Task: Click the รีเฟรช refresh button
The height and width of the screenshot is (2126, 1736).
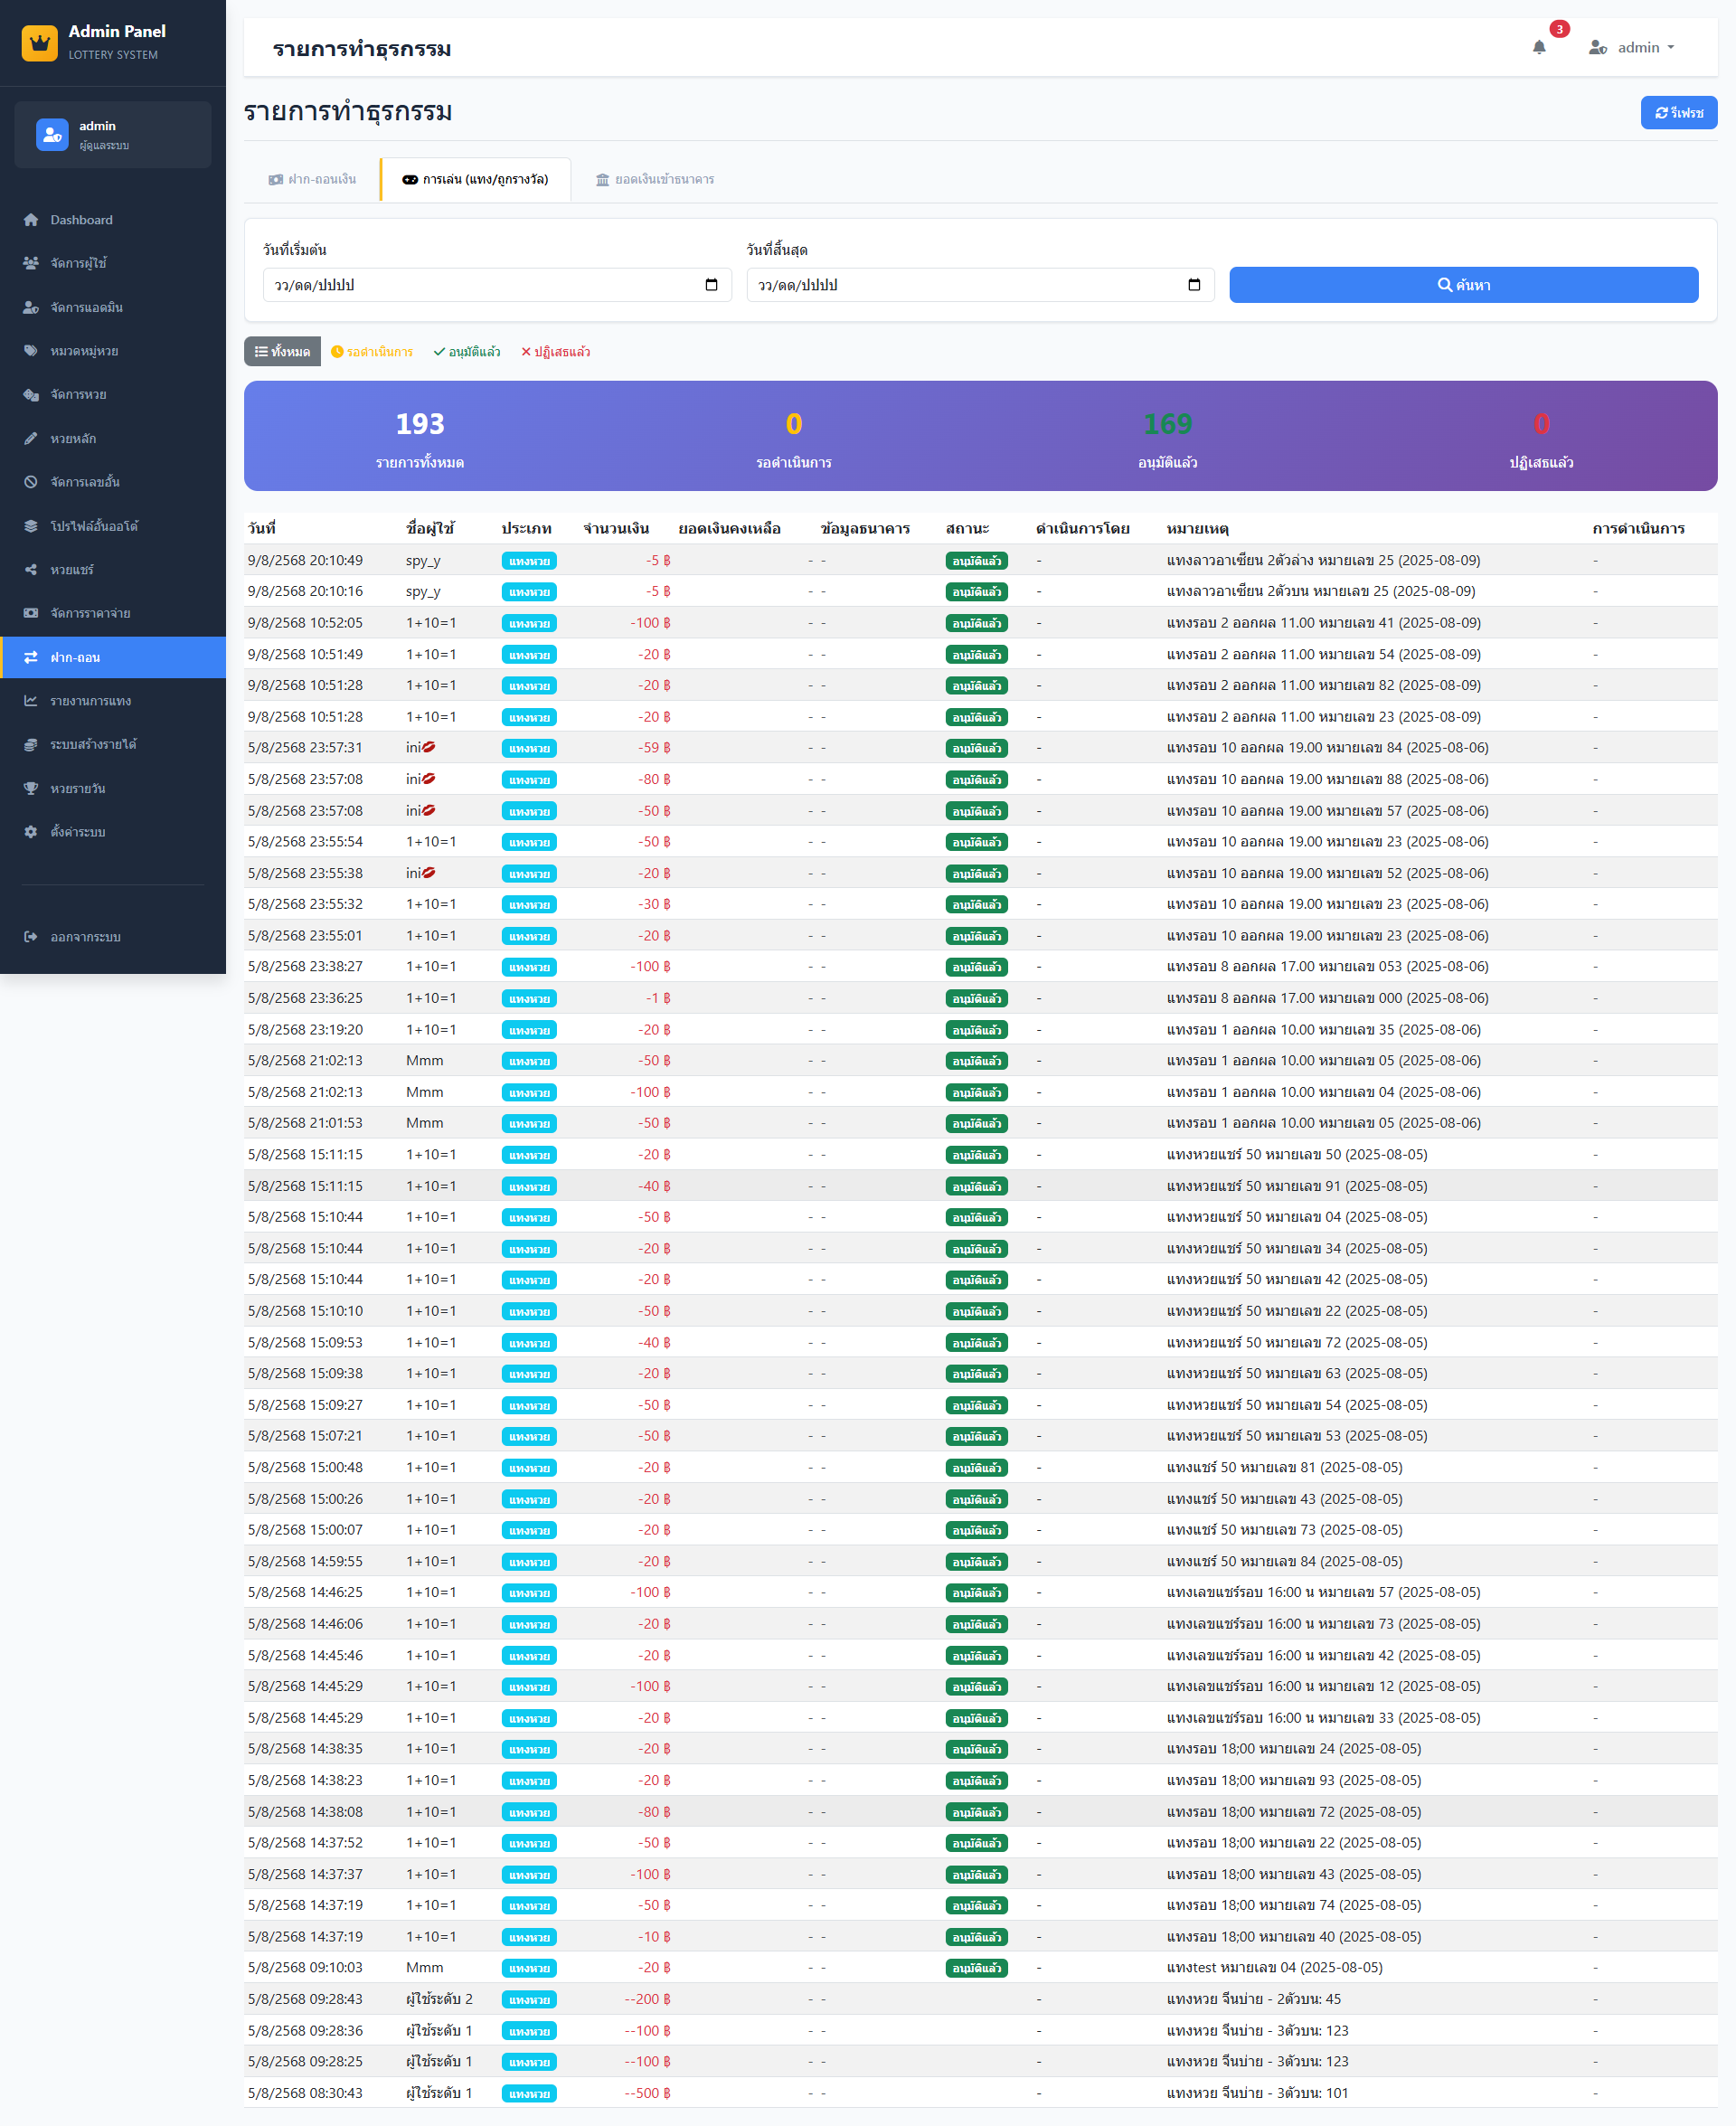Action: click(1678, 113)
